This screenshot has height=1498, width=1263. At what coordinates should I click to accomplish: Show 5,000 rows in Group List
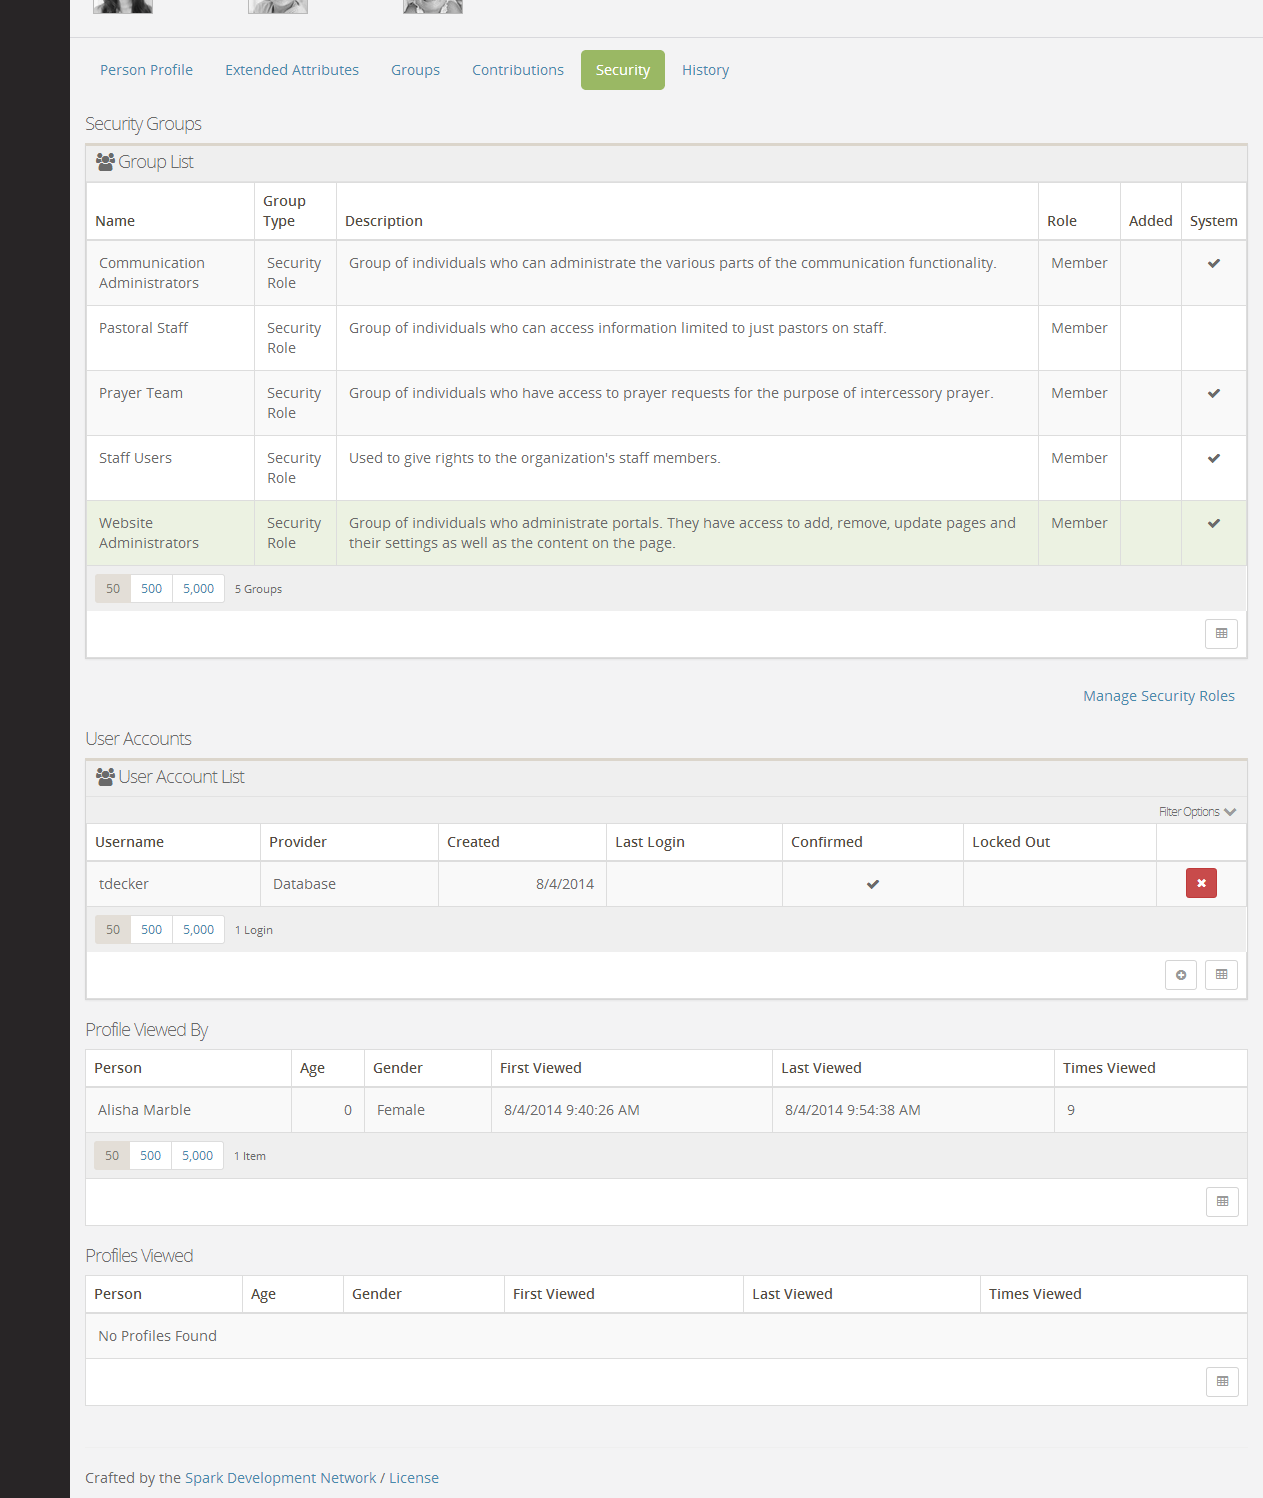coord(198,589)
